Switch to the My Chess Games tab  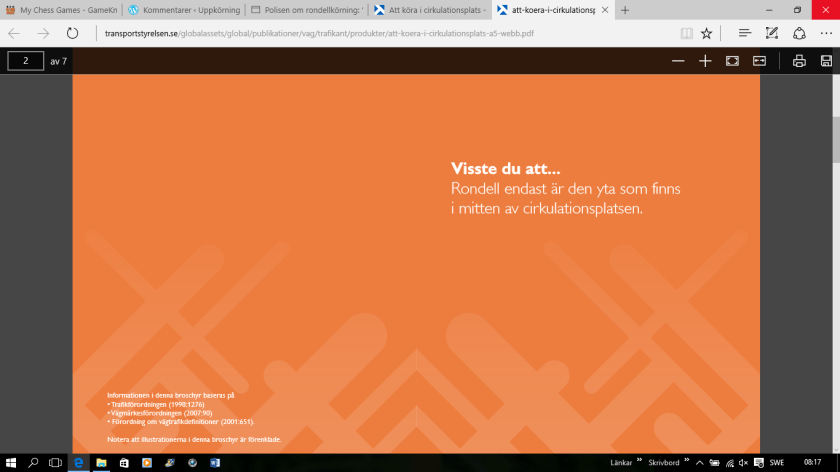(60, 10)
